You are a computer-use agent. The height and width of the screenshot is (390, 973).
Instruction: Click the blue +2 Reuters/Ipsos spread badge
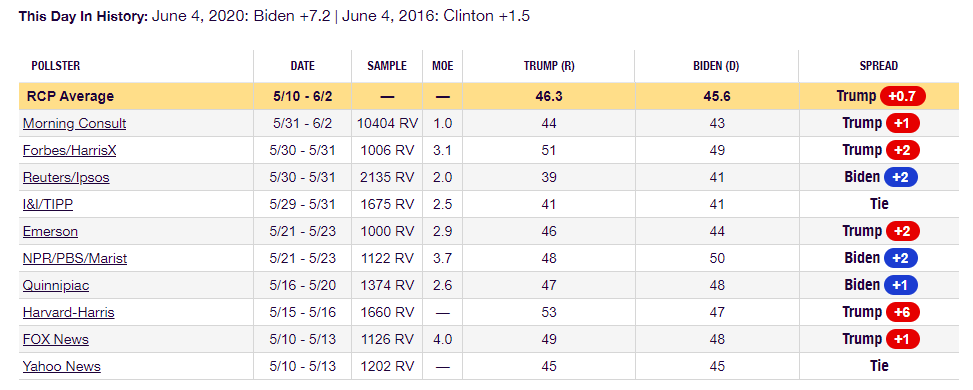click(901, 177)
